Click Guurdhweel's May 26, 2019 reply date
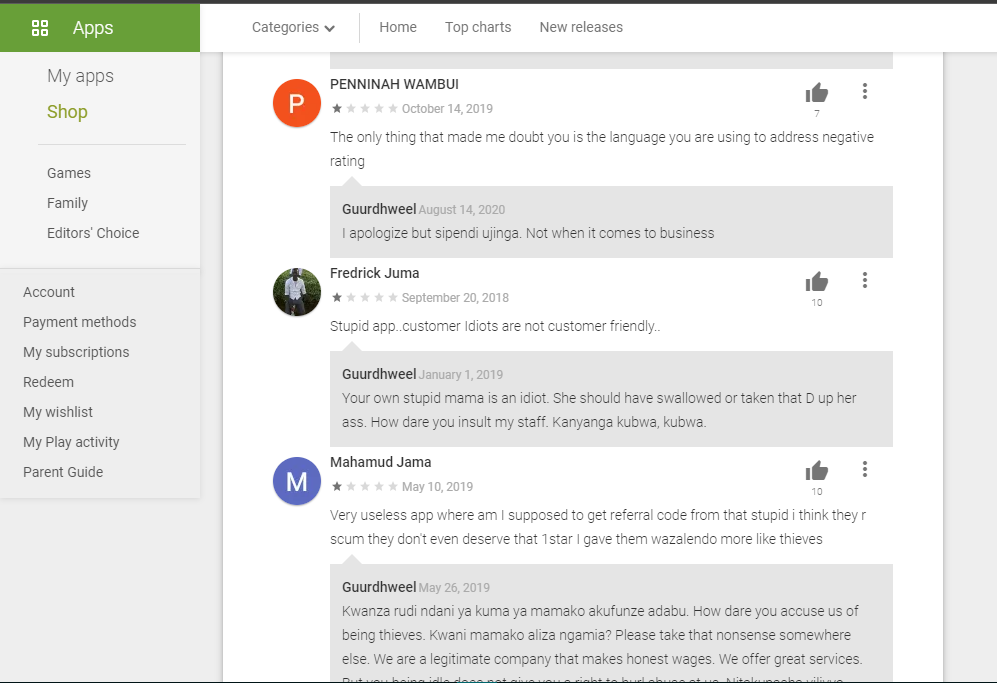Screen dimensions: 997x683 point(454,588)
